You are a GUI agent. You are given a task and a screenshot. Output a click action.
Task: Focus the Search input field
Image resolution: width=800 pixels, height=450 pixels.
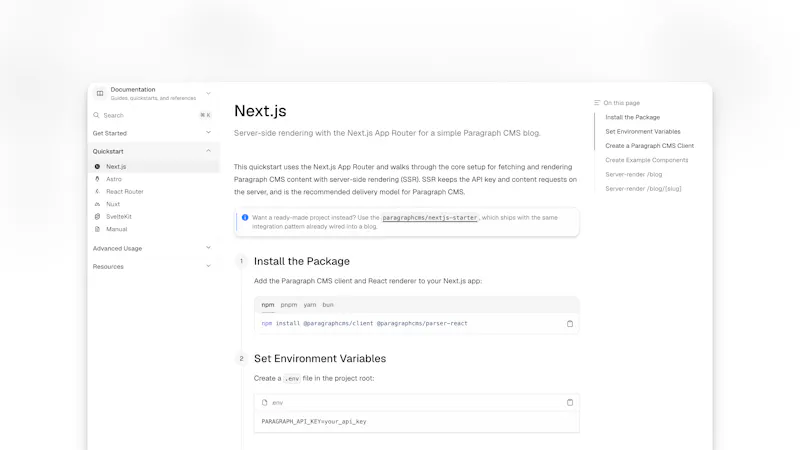(152, 115)
